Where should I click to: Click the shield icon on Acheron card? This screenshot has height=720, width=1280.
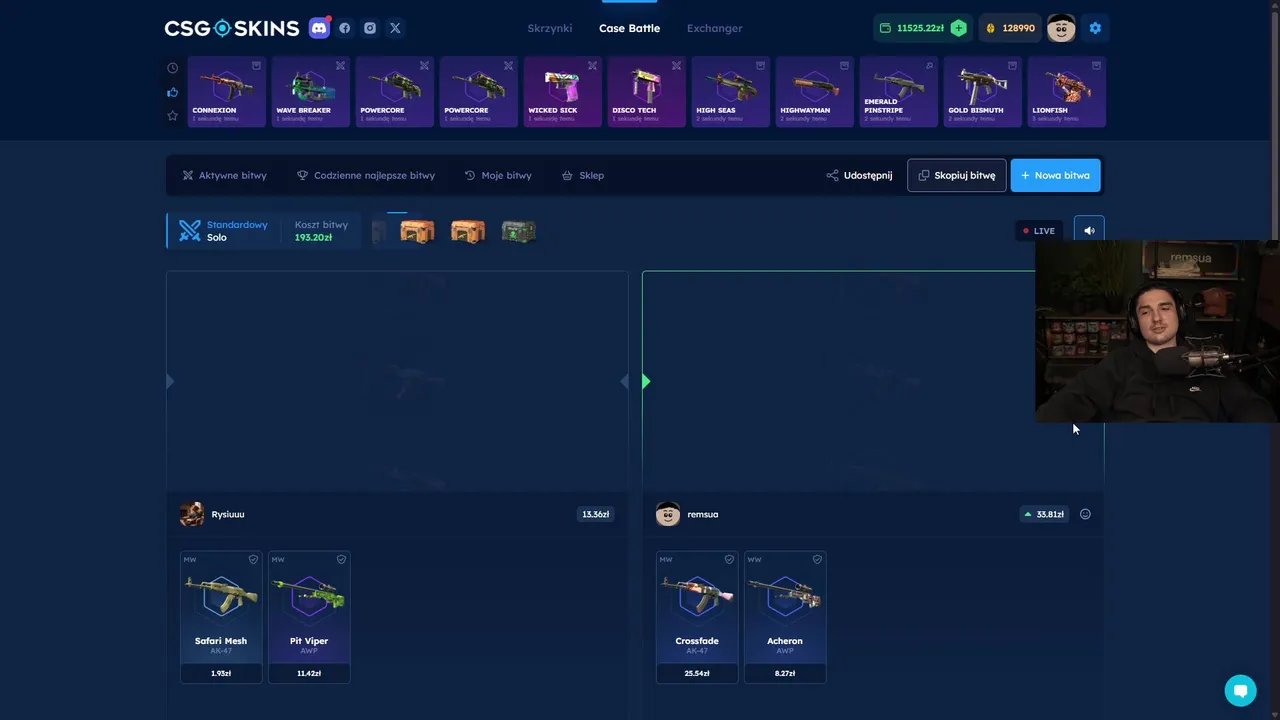(x=817, y=560)
